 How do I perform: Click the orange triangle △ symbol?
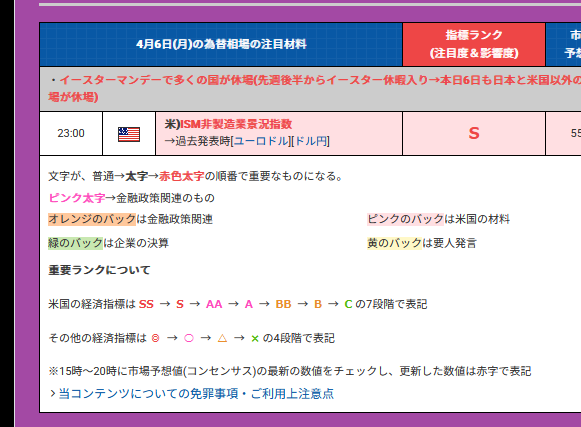[222, 338]
